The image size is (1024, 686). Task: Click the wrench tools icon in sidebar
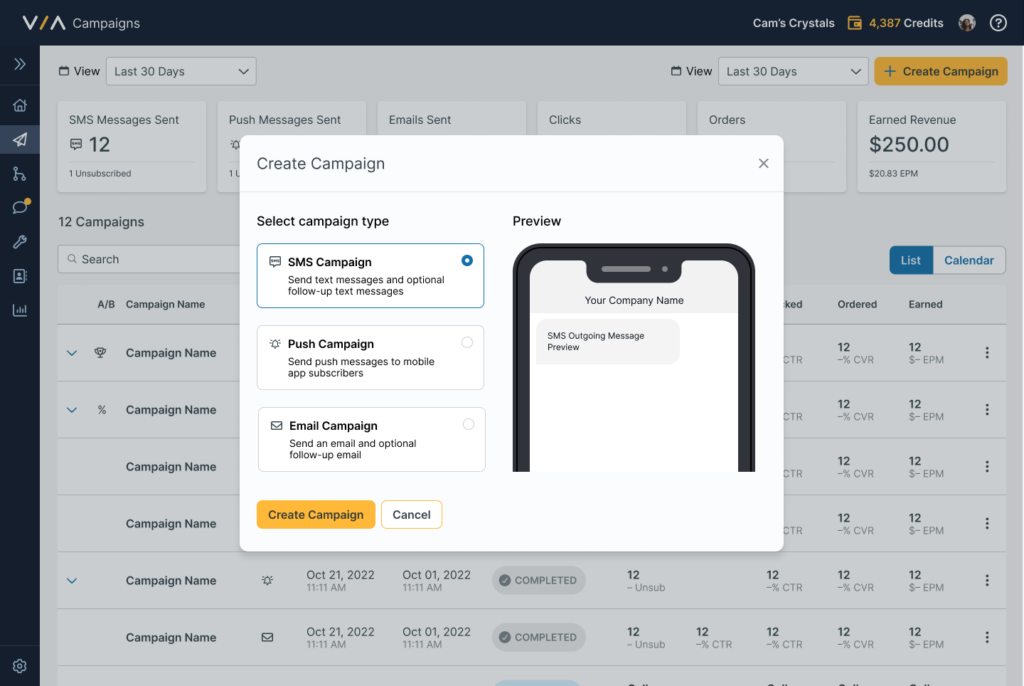coord(19,242)
